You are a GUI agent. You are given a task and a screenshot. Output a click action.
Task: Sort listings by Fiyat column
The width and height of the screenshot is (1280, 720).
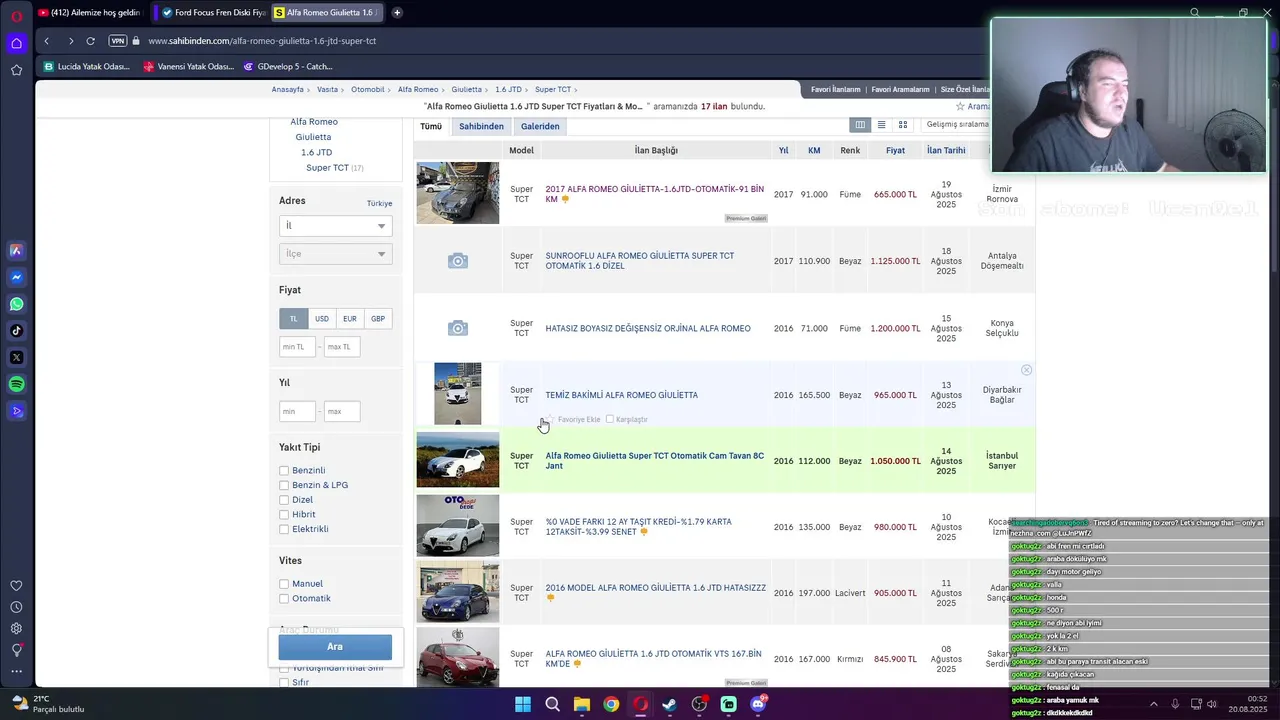tap(895, 151)
